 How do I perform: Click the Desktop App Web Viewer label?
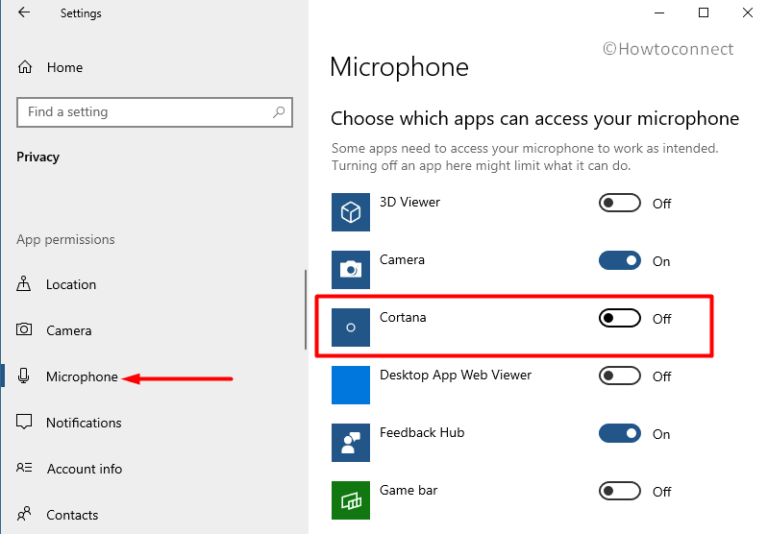[456, 375]
